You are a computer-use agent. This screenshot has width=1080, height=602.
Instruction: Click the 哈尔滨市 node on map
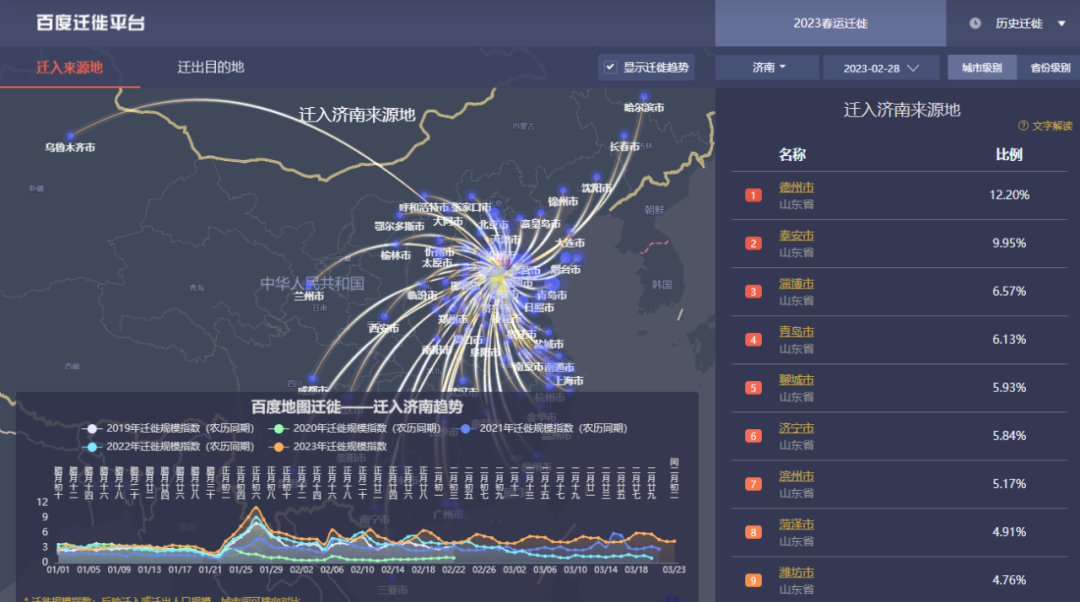point(644,97)
